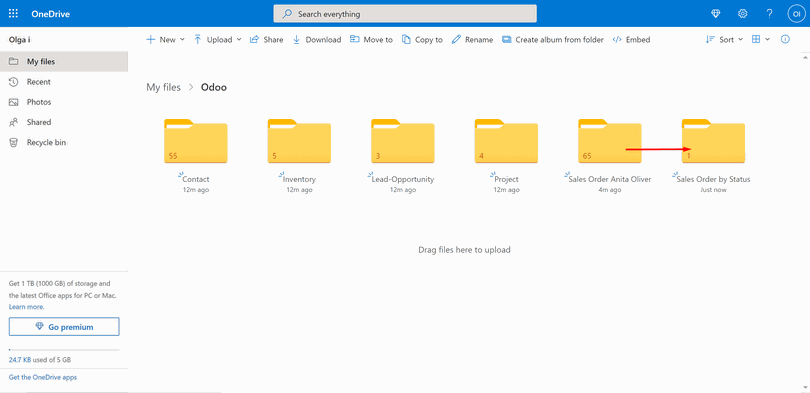The width and height of the screenshot is (810, 393).
Task: Select Recent in sidebar
Action: [x=64, y=82]
